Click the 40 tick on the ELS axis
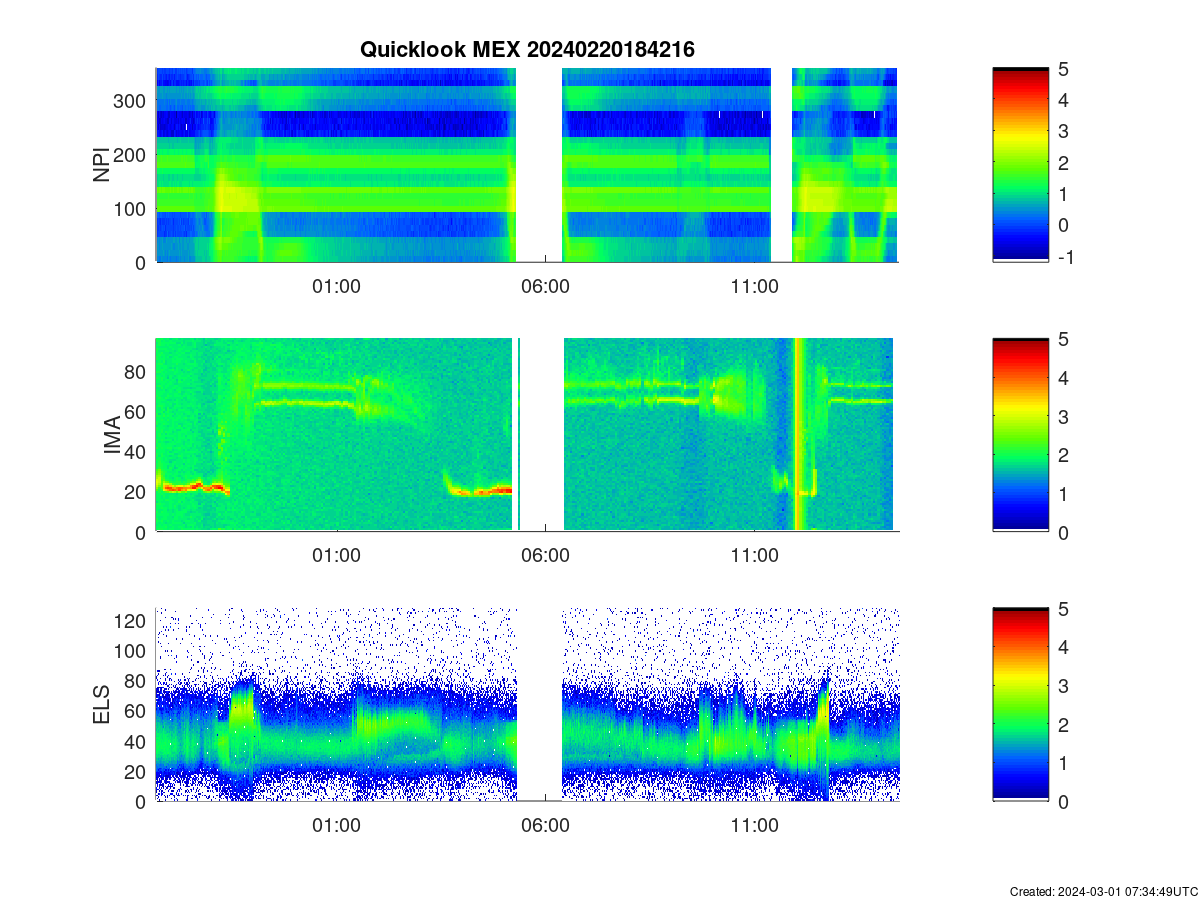Viewport: 1200px width, 900px height. (136, 741)
